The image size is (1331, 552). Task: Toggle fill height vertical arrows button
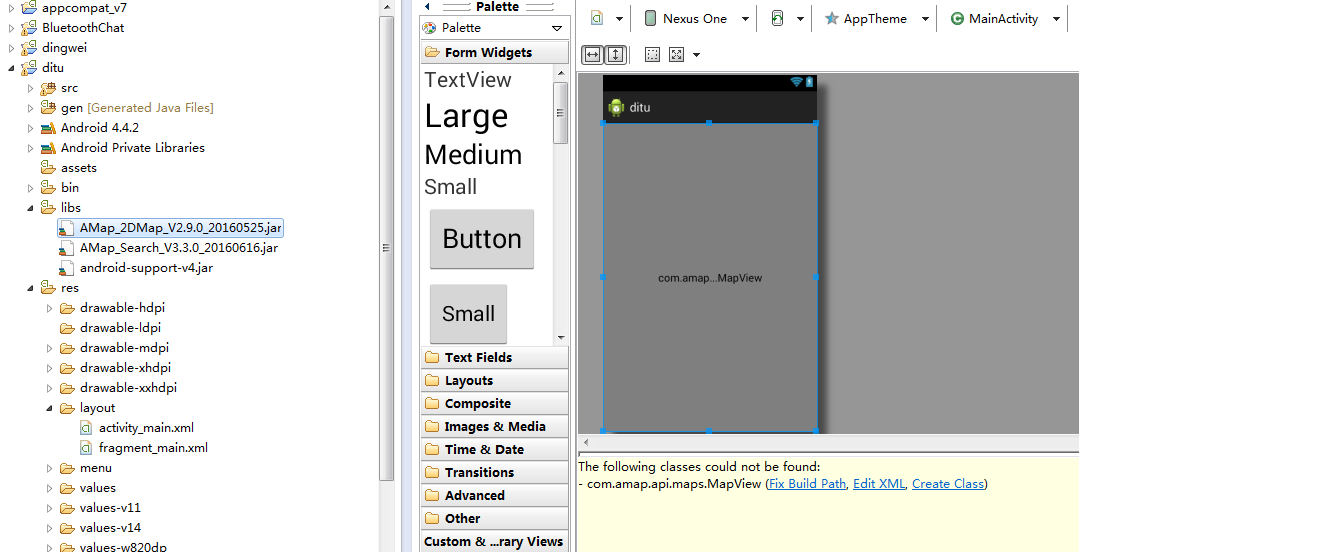coord(616,54)
